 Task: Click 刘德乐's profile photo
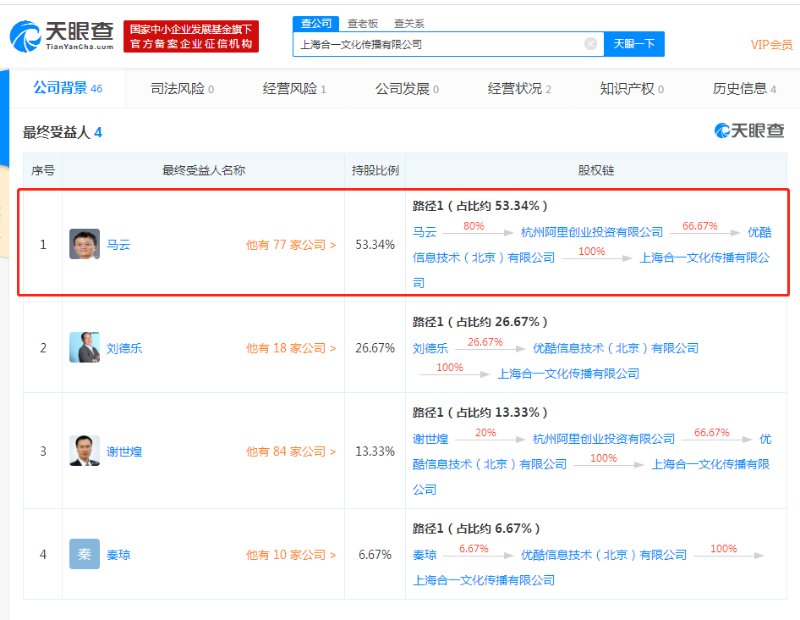(x=85, y=348)
